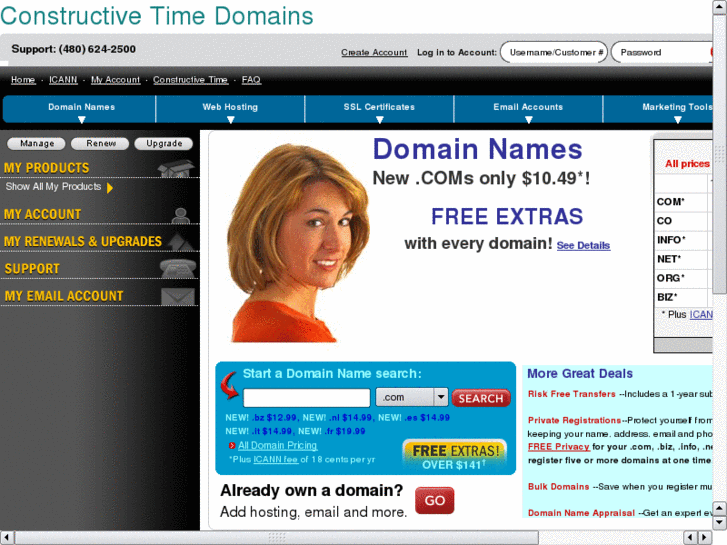Click the vertical scrollbar down arrow at bottom
Viewport: 727px width, 545px height.
pyautogui.click(x=720, y=523)
